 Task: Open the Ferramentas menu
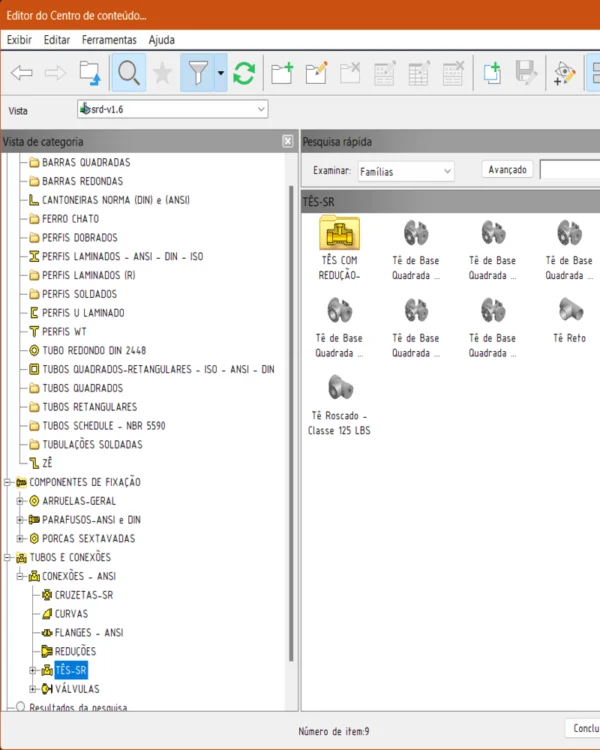tap(109, 40)
